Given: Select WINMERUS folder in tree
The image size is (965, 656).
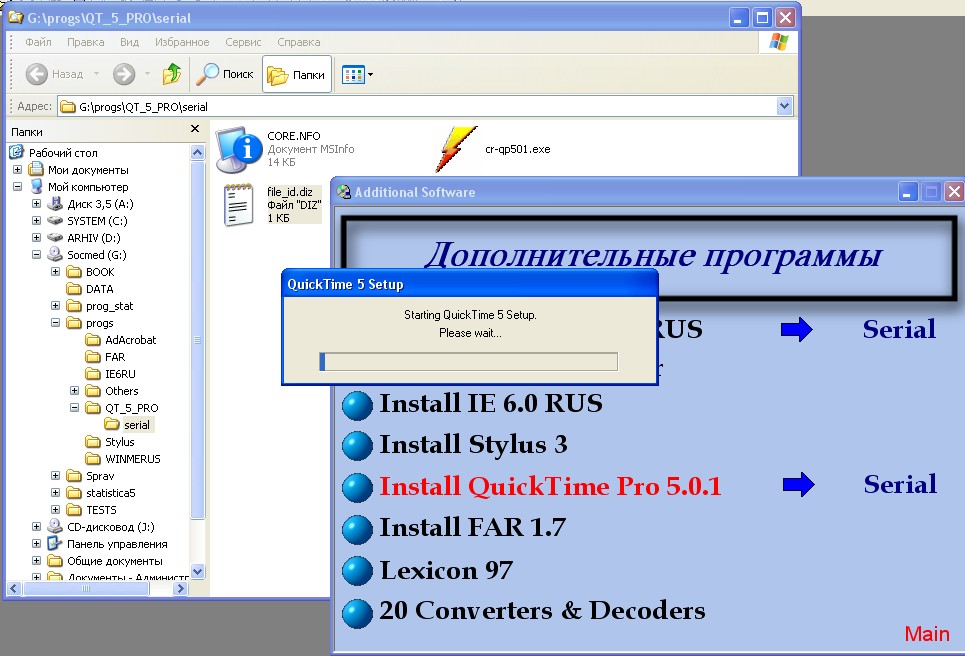Looking at the screenshot, I should click(x=124, y=459).
